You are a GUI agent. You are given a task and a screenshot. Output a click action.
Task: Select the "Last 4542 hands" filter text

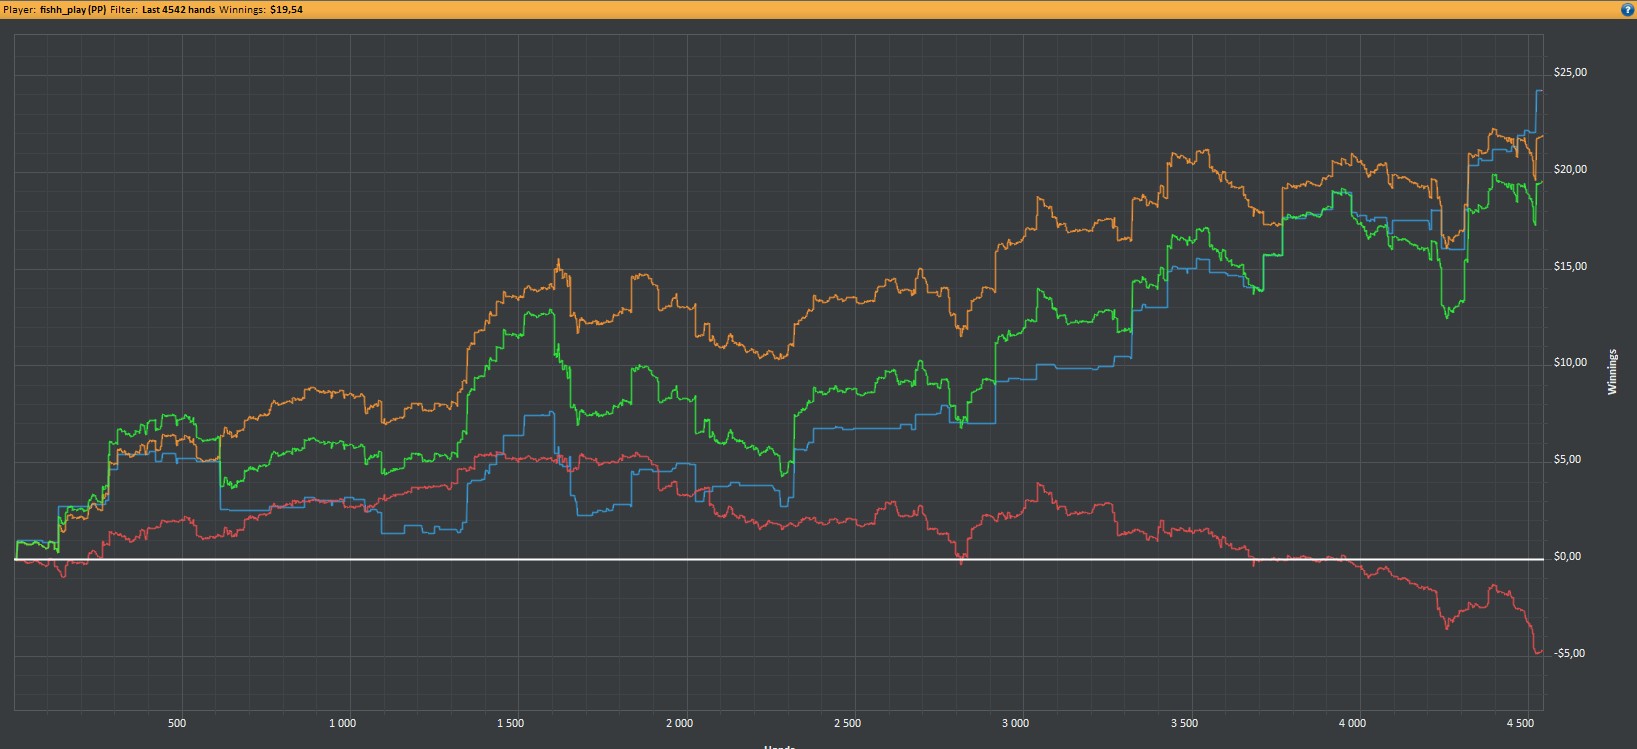point(179,9)
